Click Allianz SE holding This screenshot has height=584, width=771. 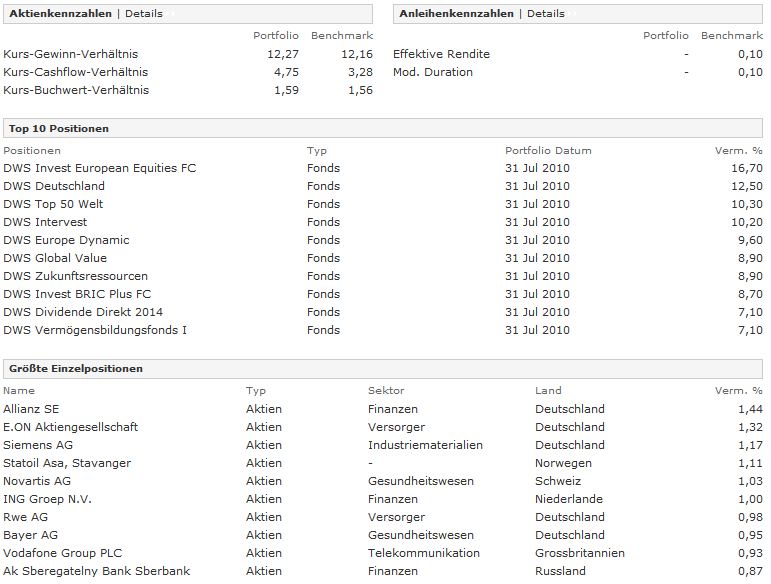tap(31, 409)
